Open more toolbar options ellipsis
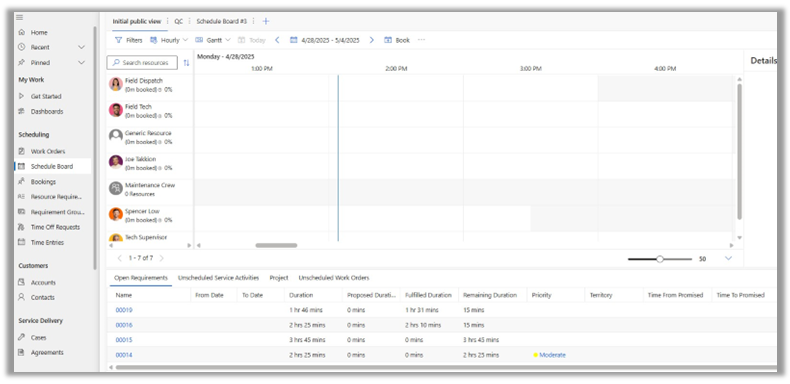Viewport: 790px width, 384px height. [x=422, y=40]
